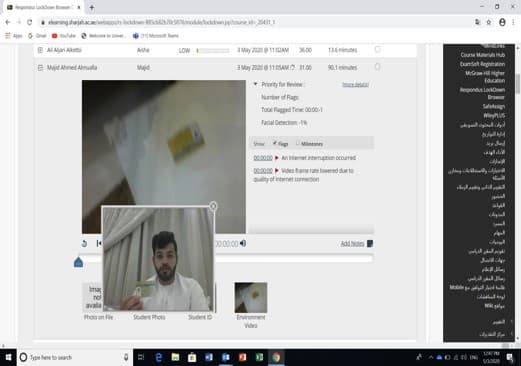Bookmark this page with the star icon
Image resolution: width=521 pixels, height=366 pixels.
pyautogui.click(x=489, y=22)
